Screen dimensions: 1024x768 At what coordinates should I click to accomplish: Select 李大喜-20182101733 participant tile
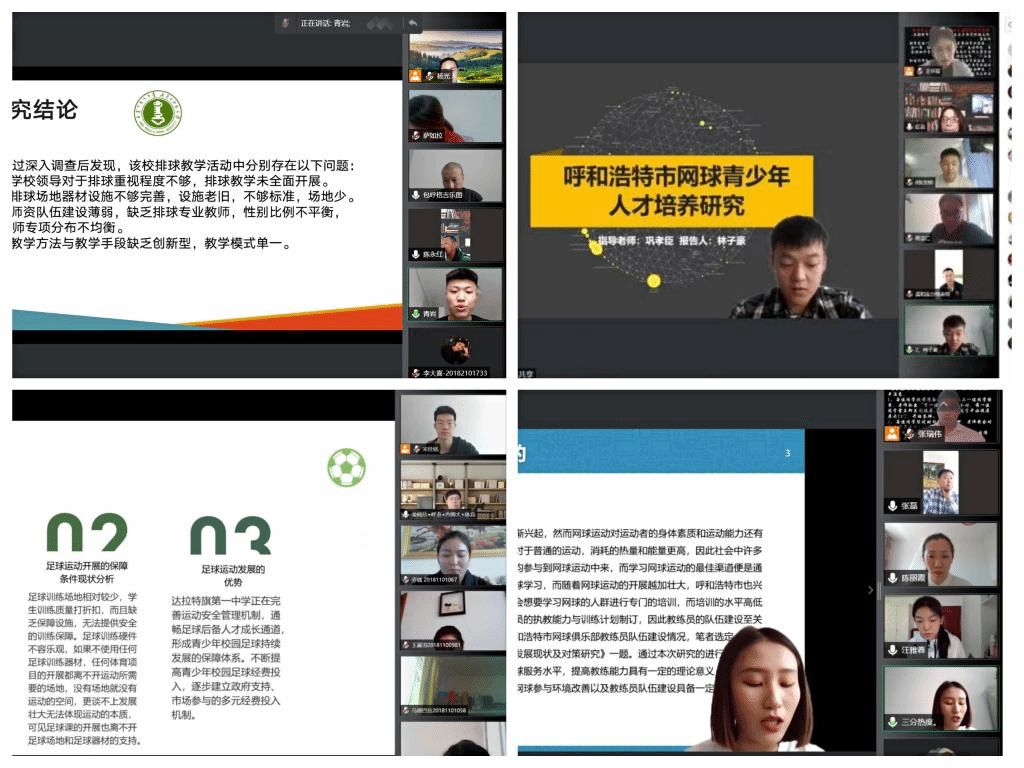pos(455,352)
